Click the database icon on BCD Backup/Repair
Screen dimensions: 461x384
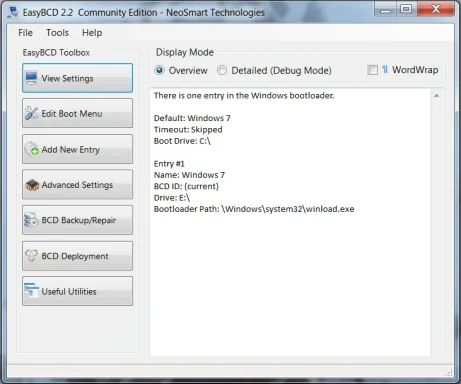click(31, 220)
